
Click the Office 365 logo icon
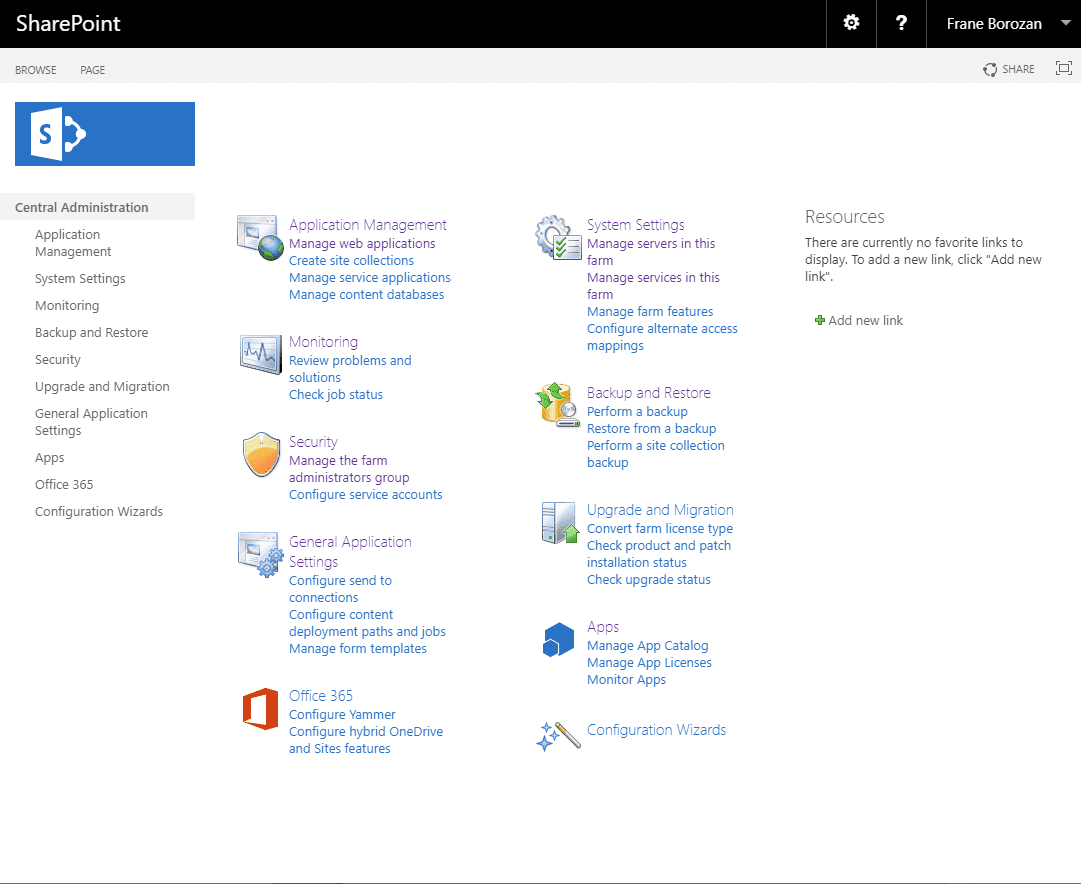[261, 708]
